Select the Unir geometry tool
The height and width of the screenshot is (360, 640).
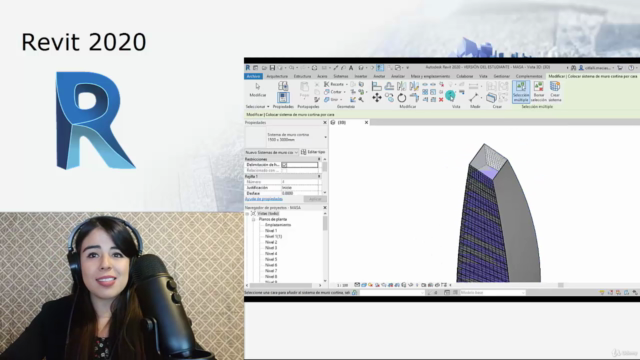coord(331,100)
